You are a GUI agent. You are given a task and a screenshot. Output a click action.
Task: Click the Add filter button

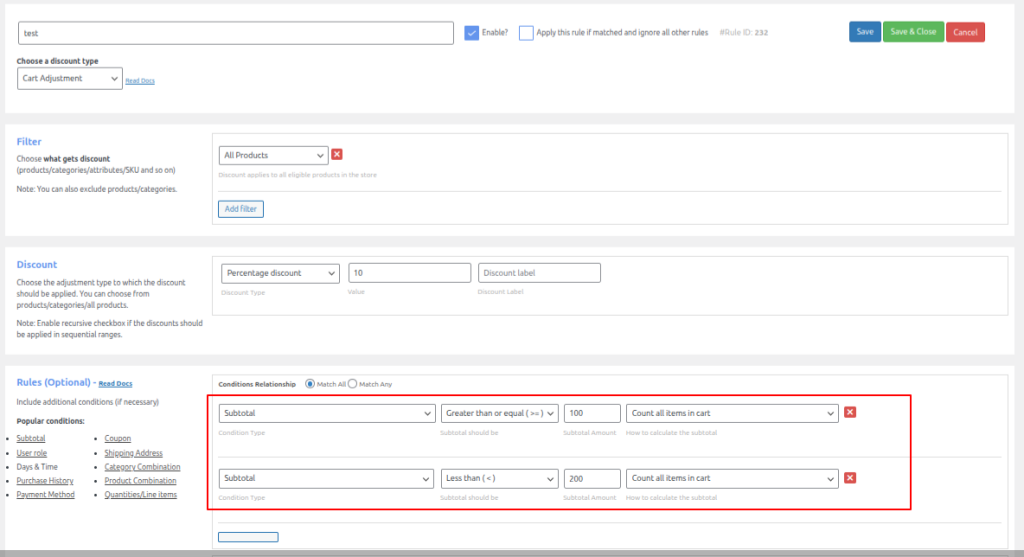[240, 209]
